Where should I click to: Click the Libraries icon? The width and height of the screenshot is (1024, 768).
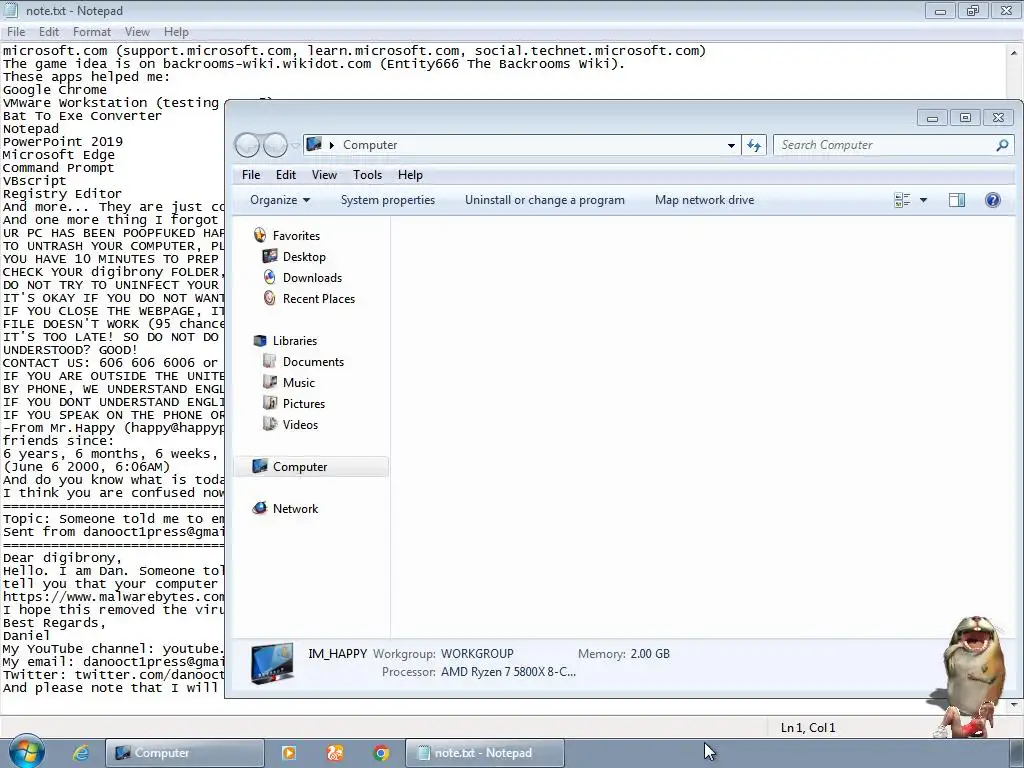click(x=260, y=340)
